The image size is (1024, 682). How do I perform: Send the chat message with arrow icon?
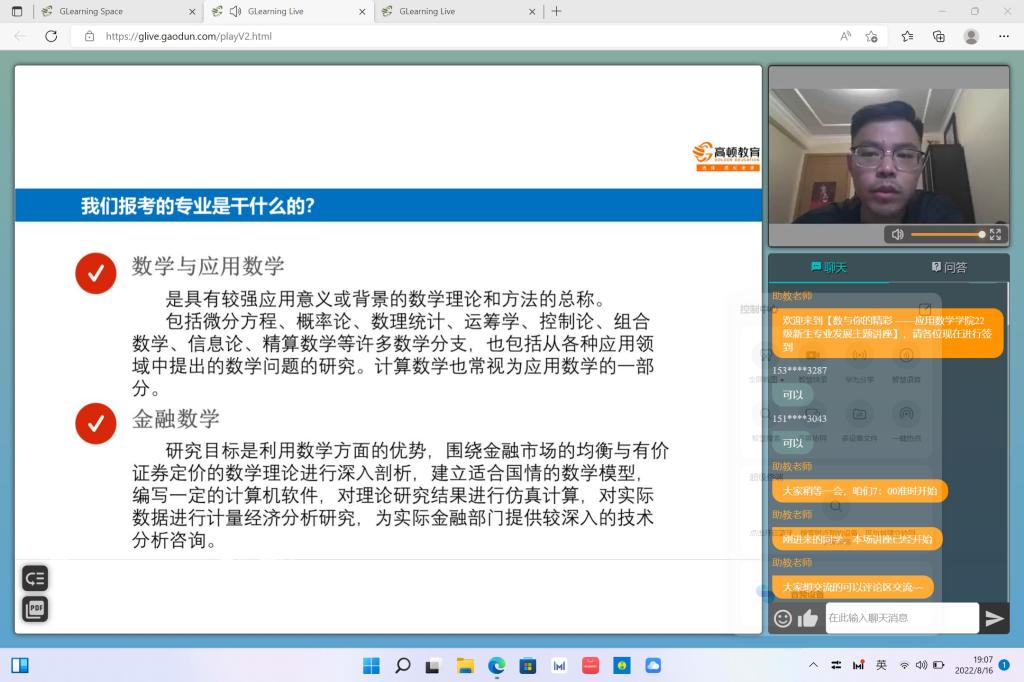point(994,618)
